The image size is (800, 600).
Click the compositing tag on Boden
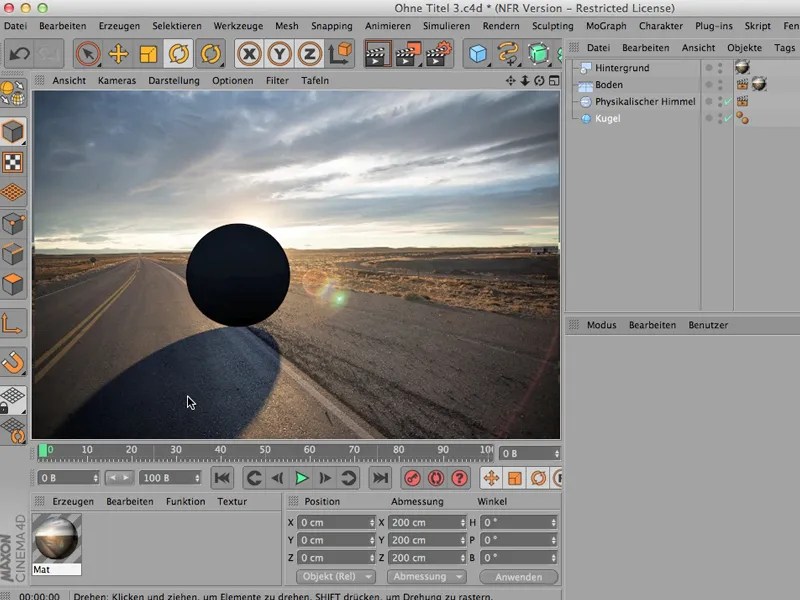tap(743, 85)
